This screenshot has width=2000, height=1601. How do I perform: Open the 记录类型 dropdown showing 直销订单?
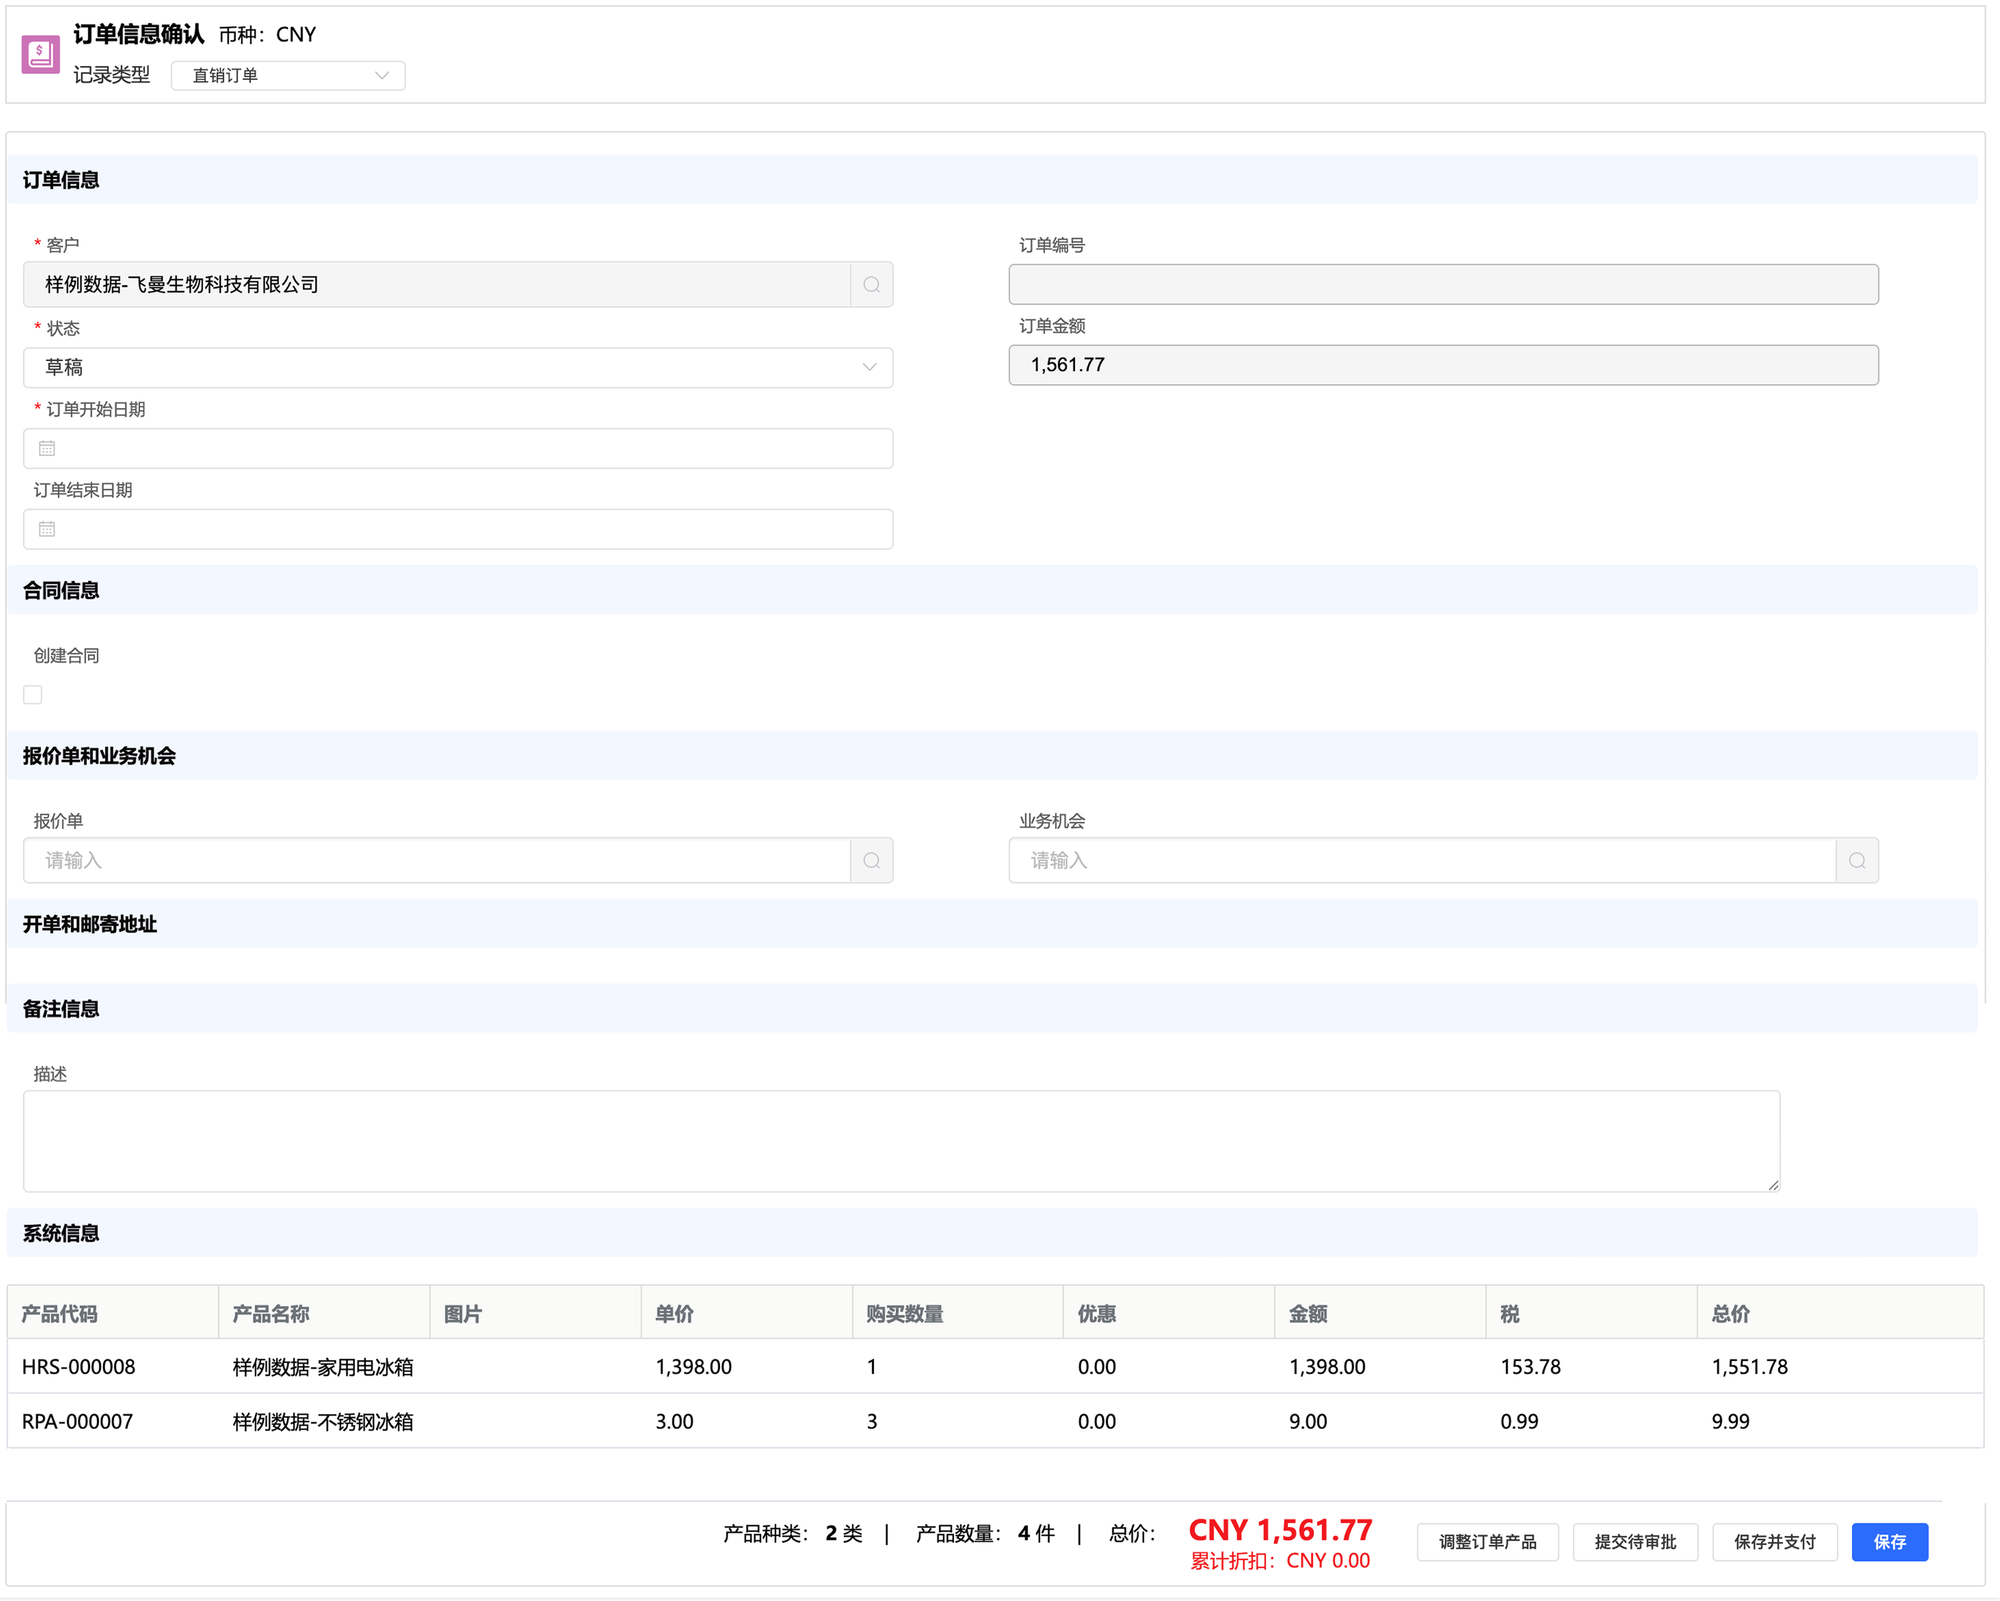pos(288,76)
